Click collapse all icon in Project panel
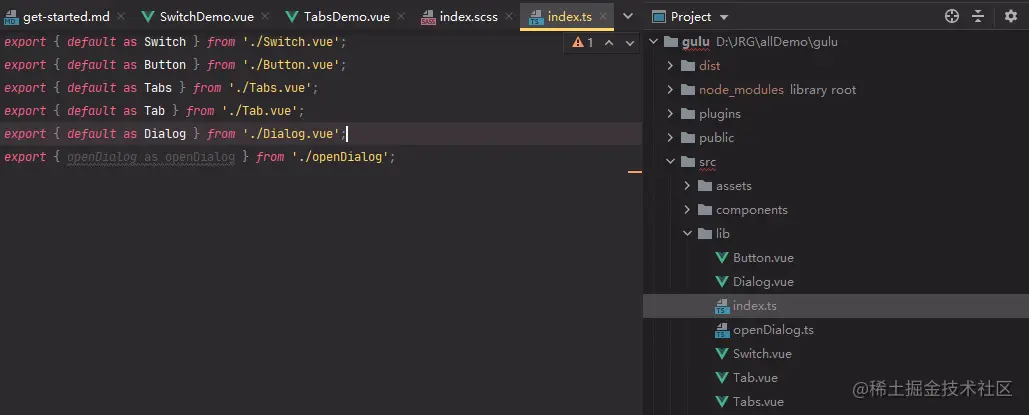Screen dimensions: 1029x415 (x=978, y=16)
